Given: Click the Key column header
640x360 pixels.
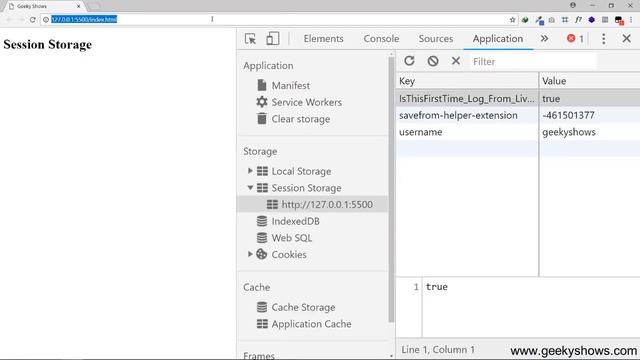Looking at the screenshot, I should click(467, 81).
